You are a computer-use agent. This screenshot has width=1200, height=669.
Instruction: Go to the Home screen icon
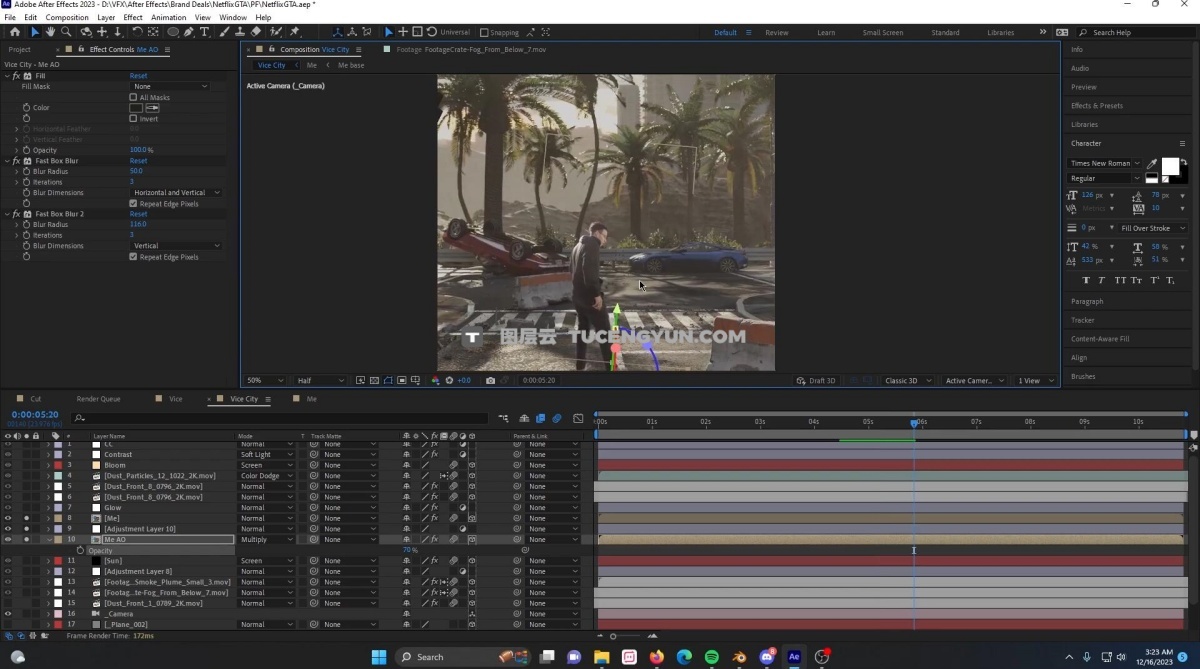(x=14, y=32)
